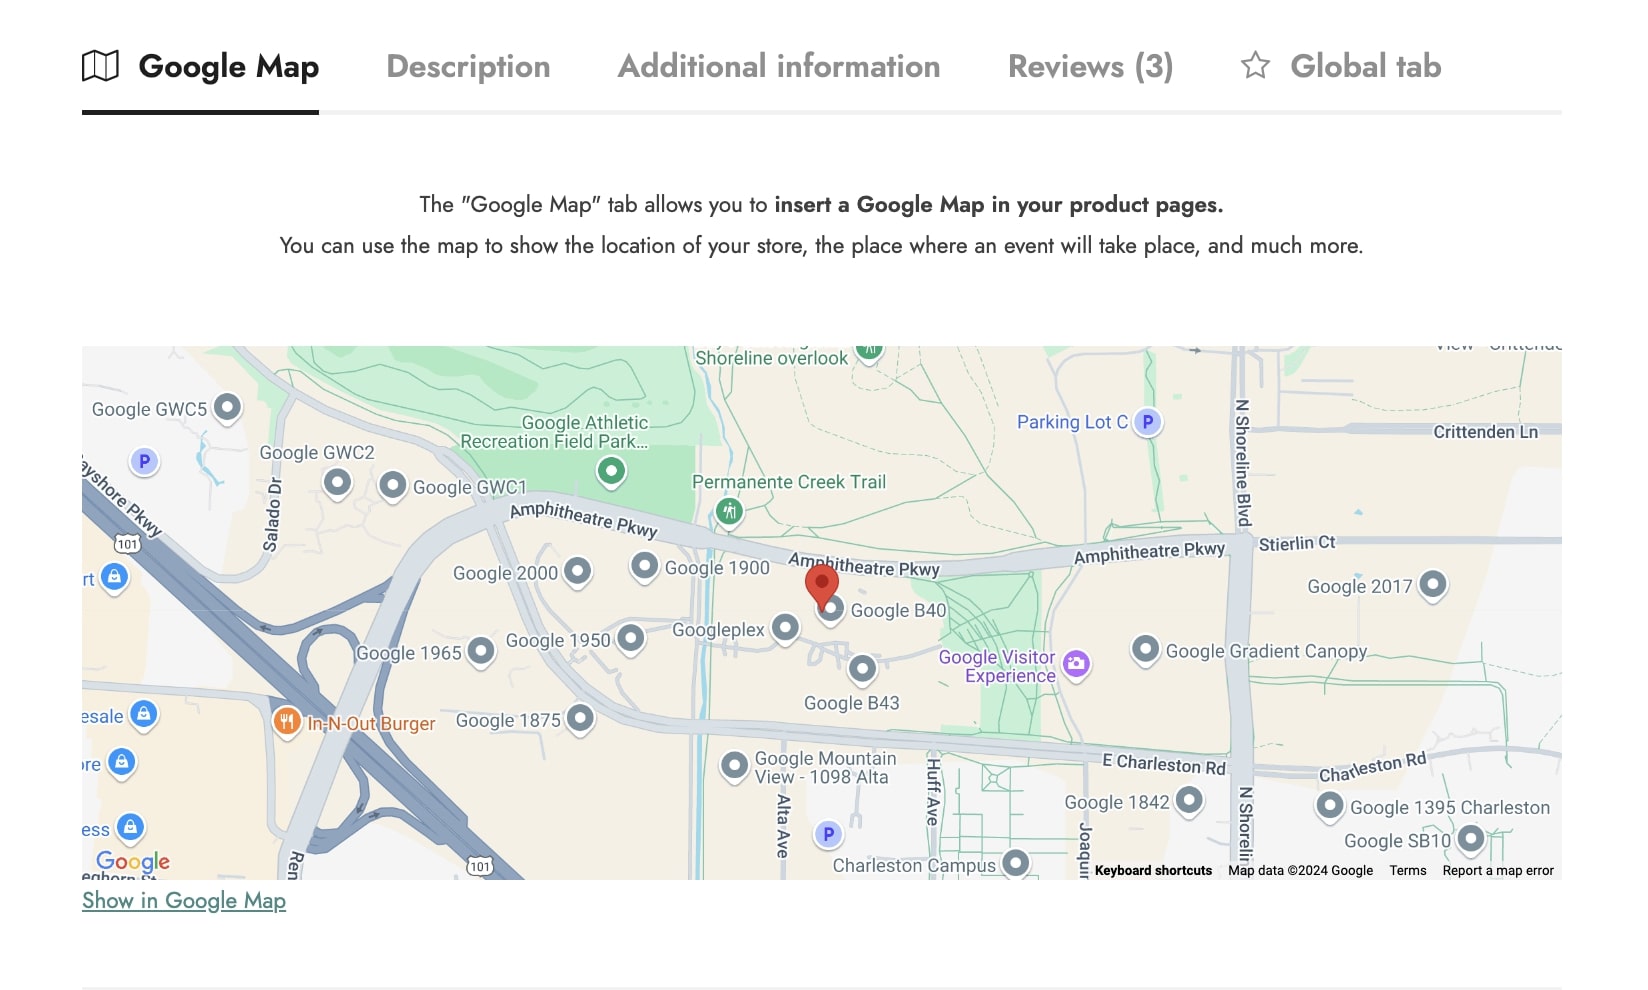Select the Google 1842 map marker
Viewport: 1648px width, 990px height.
(1189, 800)
